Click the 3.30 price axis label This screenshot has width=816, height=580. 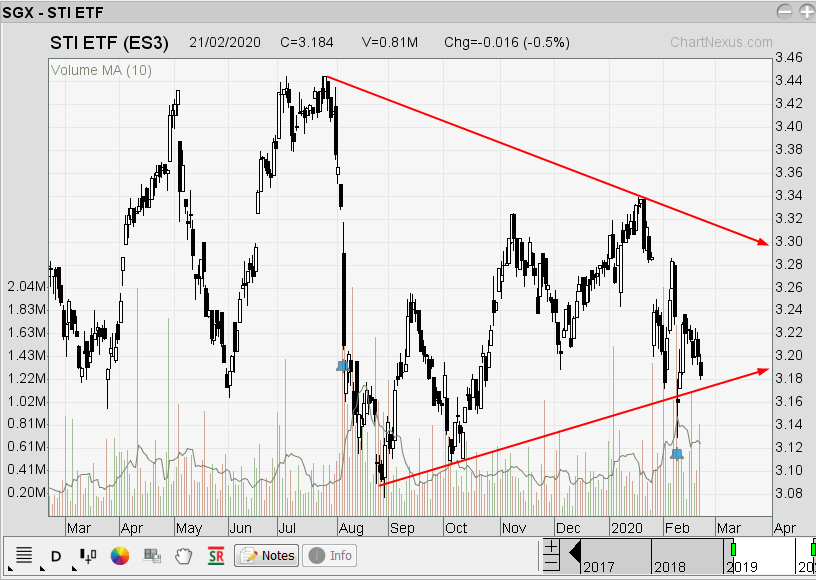[x=789, y=241]
